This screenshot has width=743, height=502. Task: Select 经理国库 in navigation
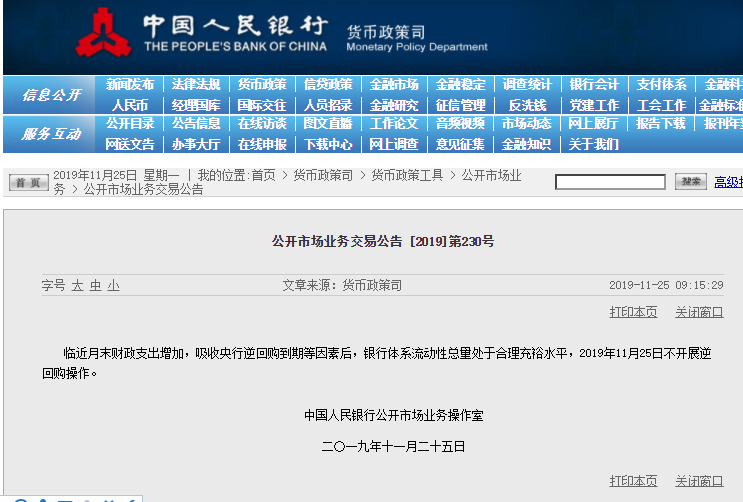click(x=196, y=105)
